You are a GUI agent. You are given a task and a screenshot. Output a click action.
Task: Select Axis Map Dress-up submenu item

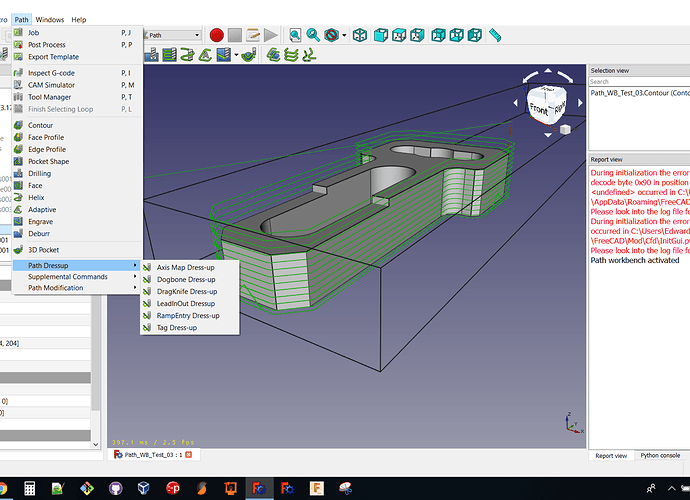(x=190, y=268)
